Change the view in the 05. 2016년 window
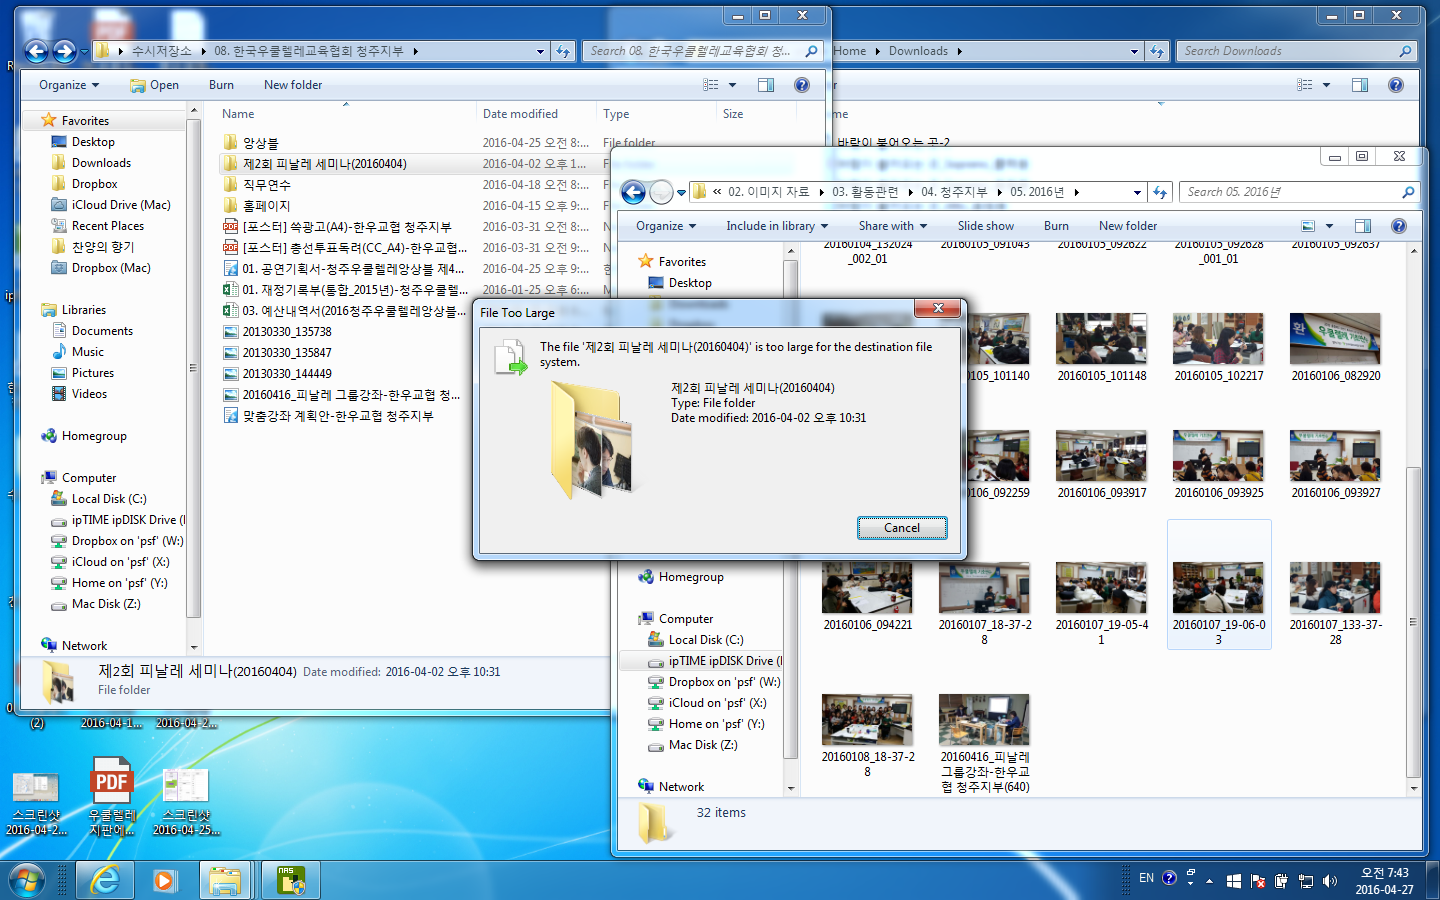Screen dimensions: 1440x900 [x=1308, y=226]
